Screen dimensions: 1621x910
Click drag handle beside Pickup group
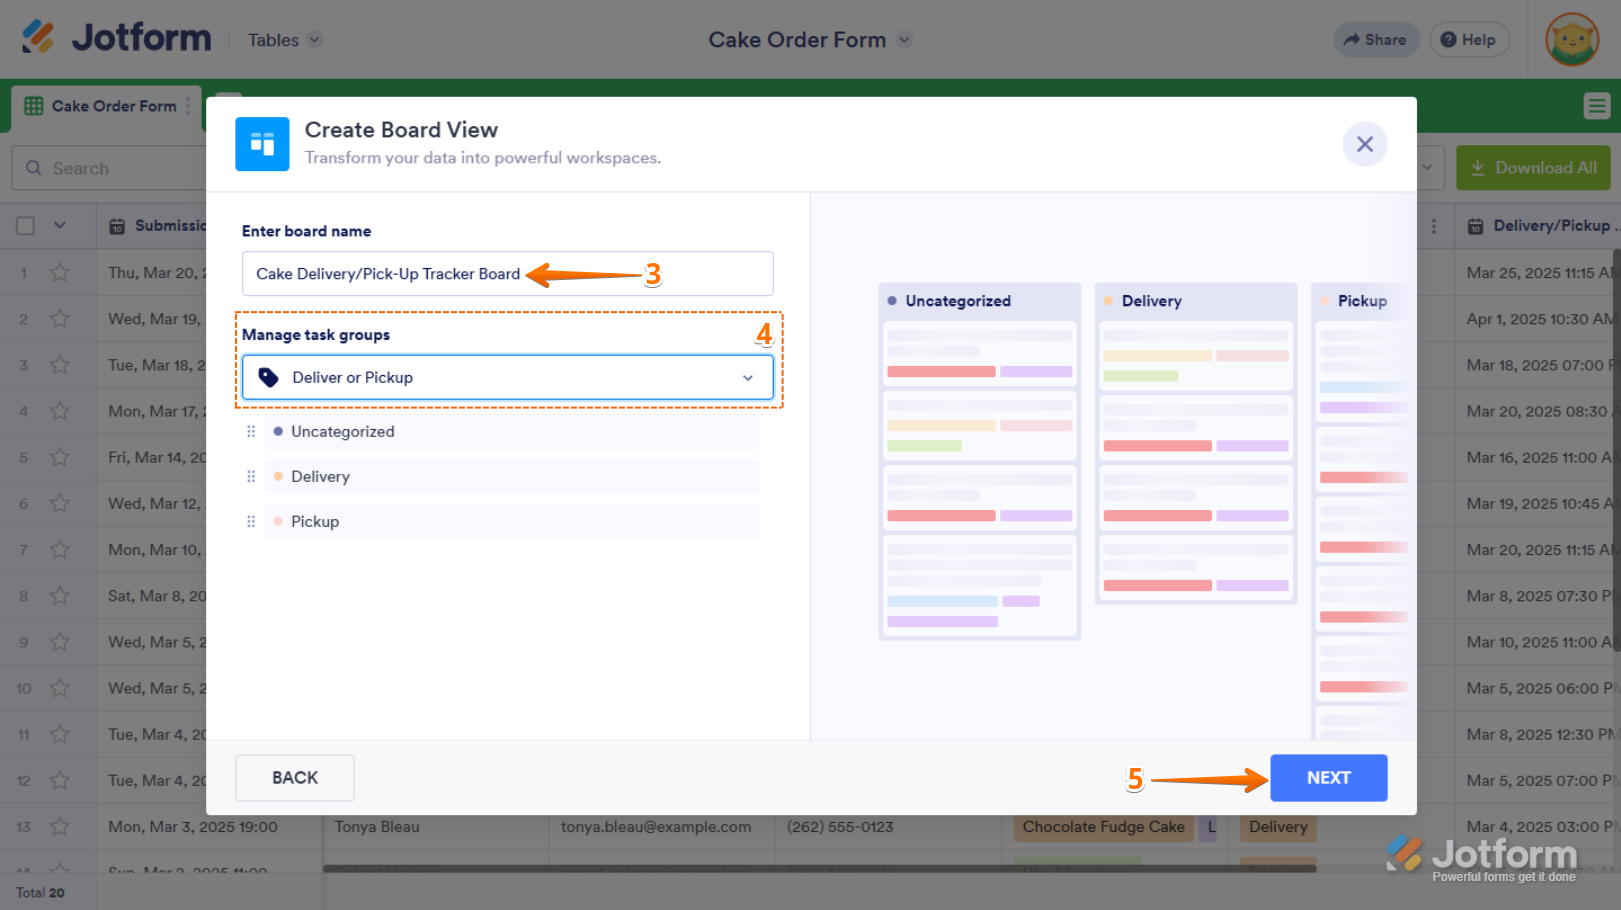(251, 522)
